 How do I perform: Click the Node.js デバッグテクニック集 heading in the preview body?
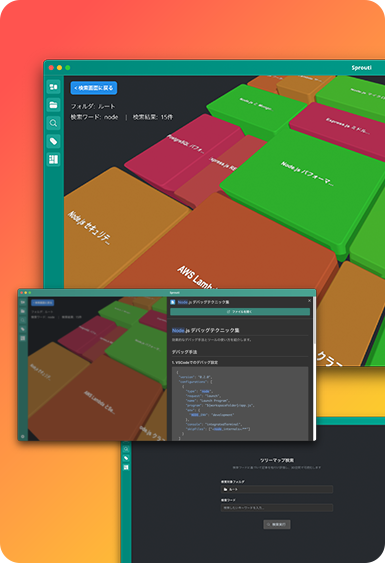(x=205, y=330)
